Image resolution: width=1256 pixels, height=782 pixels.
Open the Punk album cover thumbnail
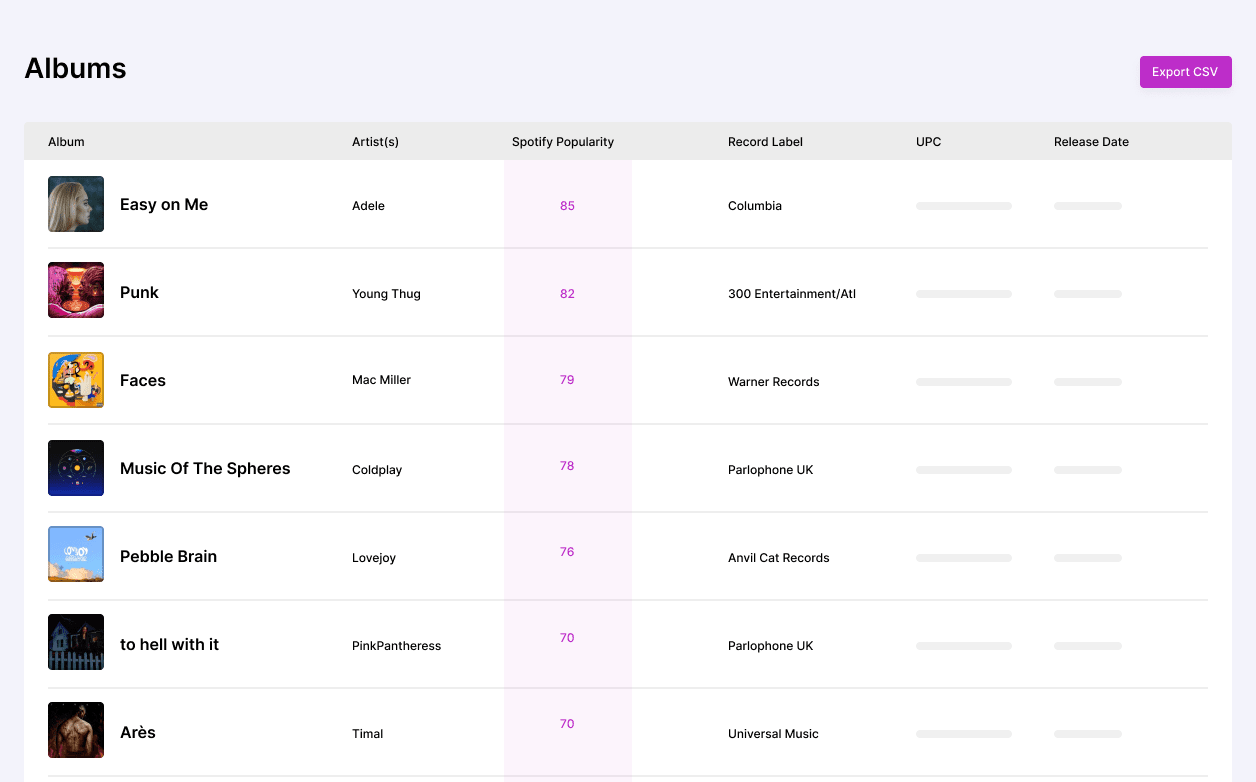(76, 290)
